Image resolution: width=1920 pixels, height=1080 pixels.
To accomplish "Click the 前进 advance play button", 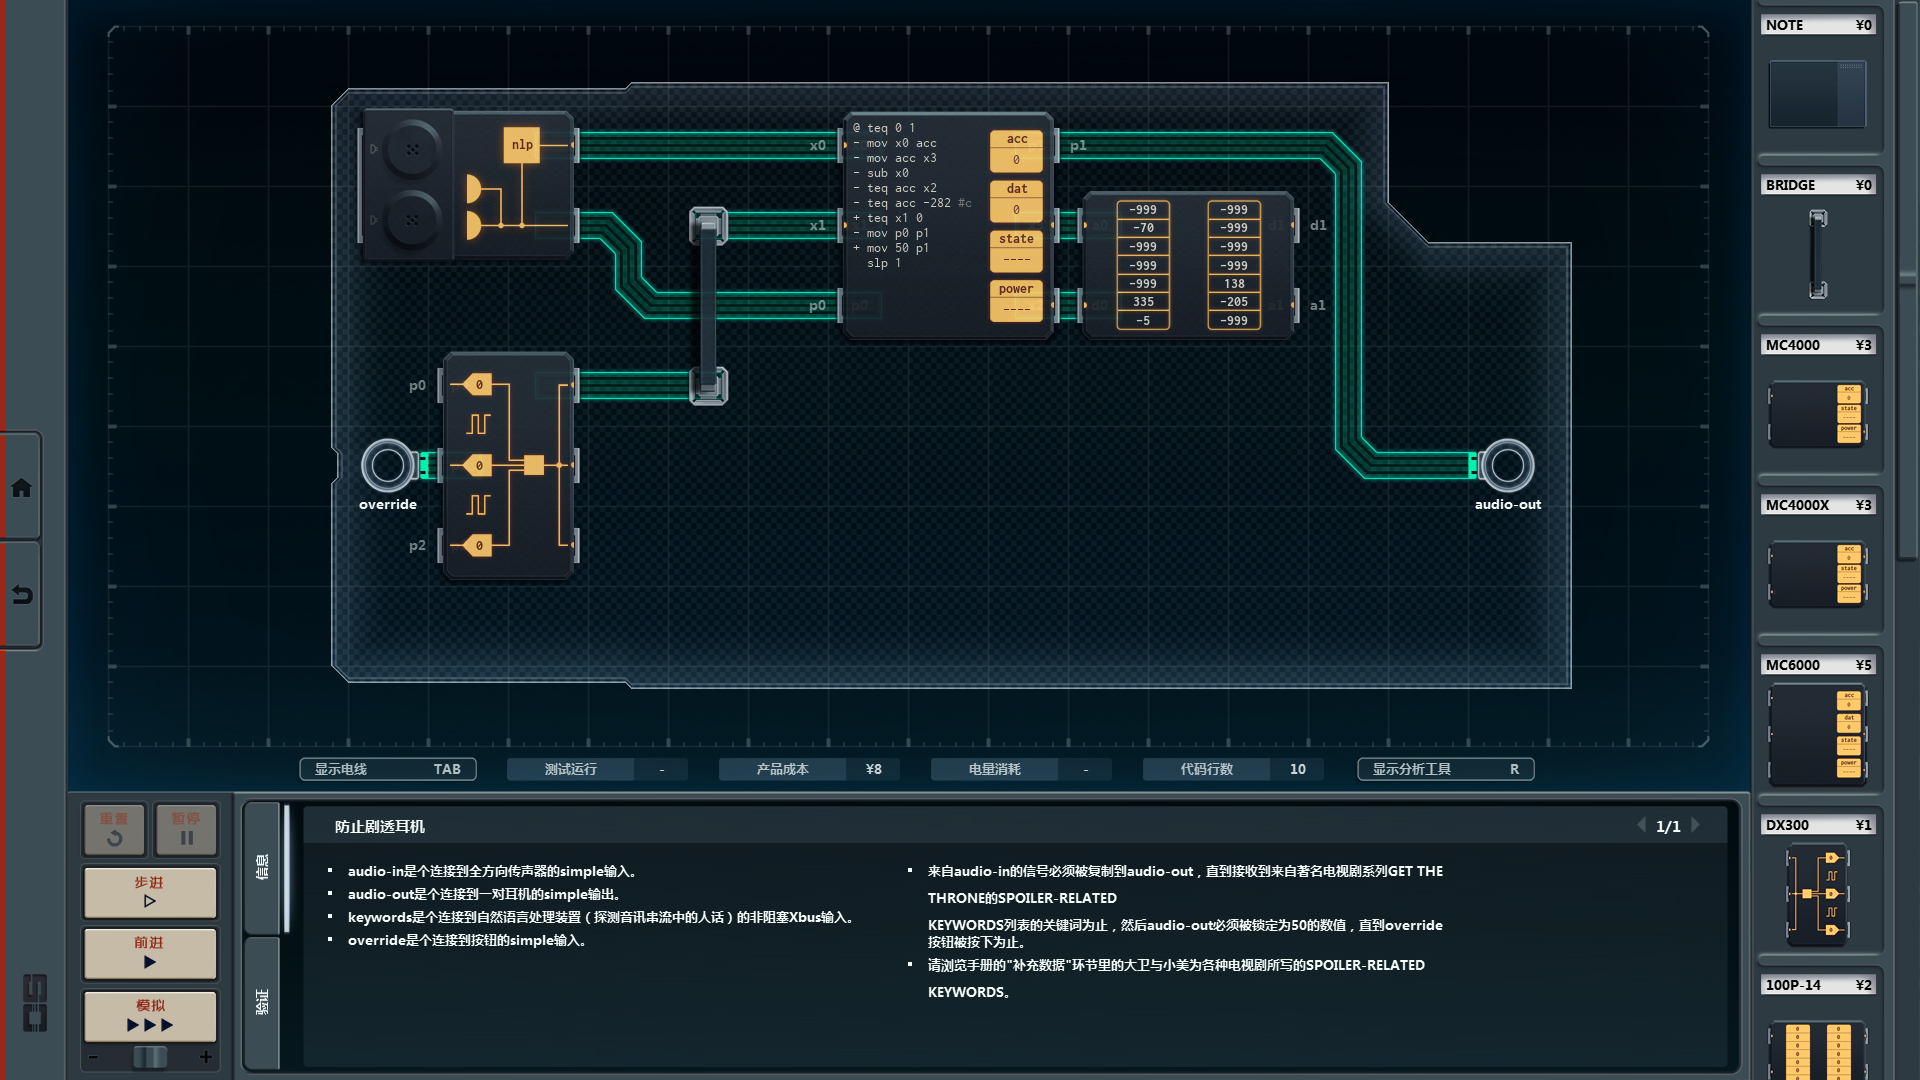I will click(150, 952).
